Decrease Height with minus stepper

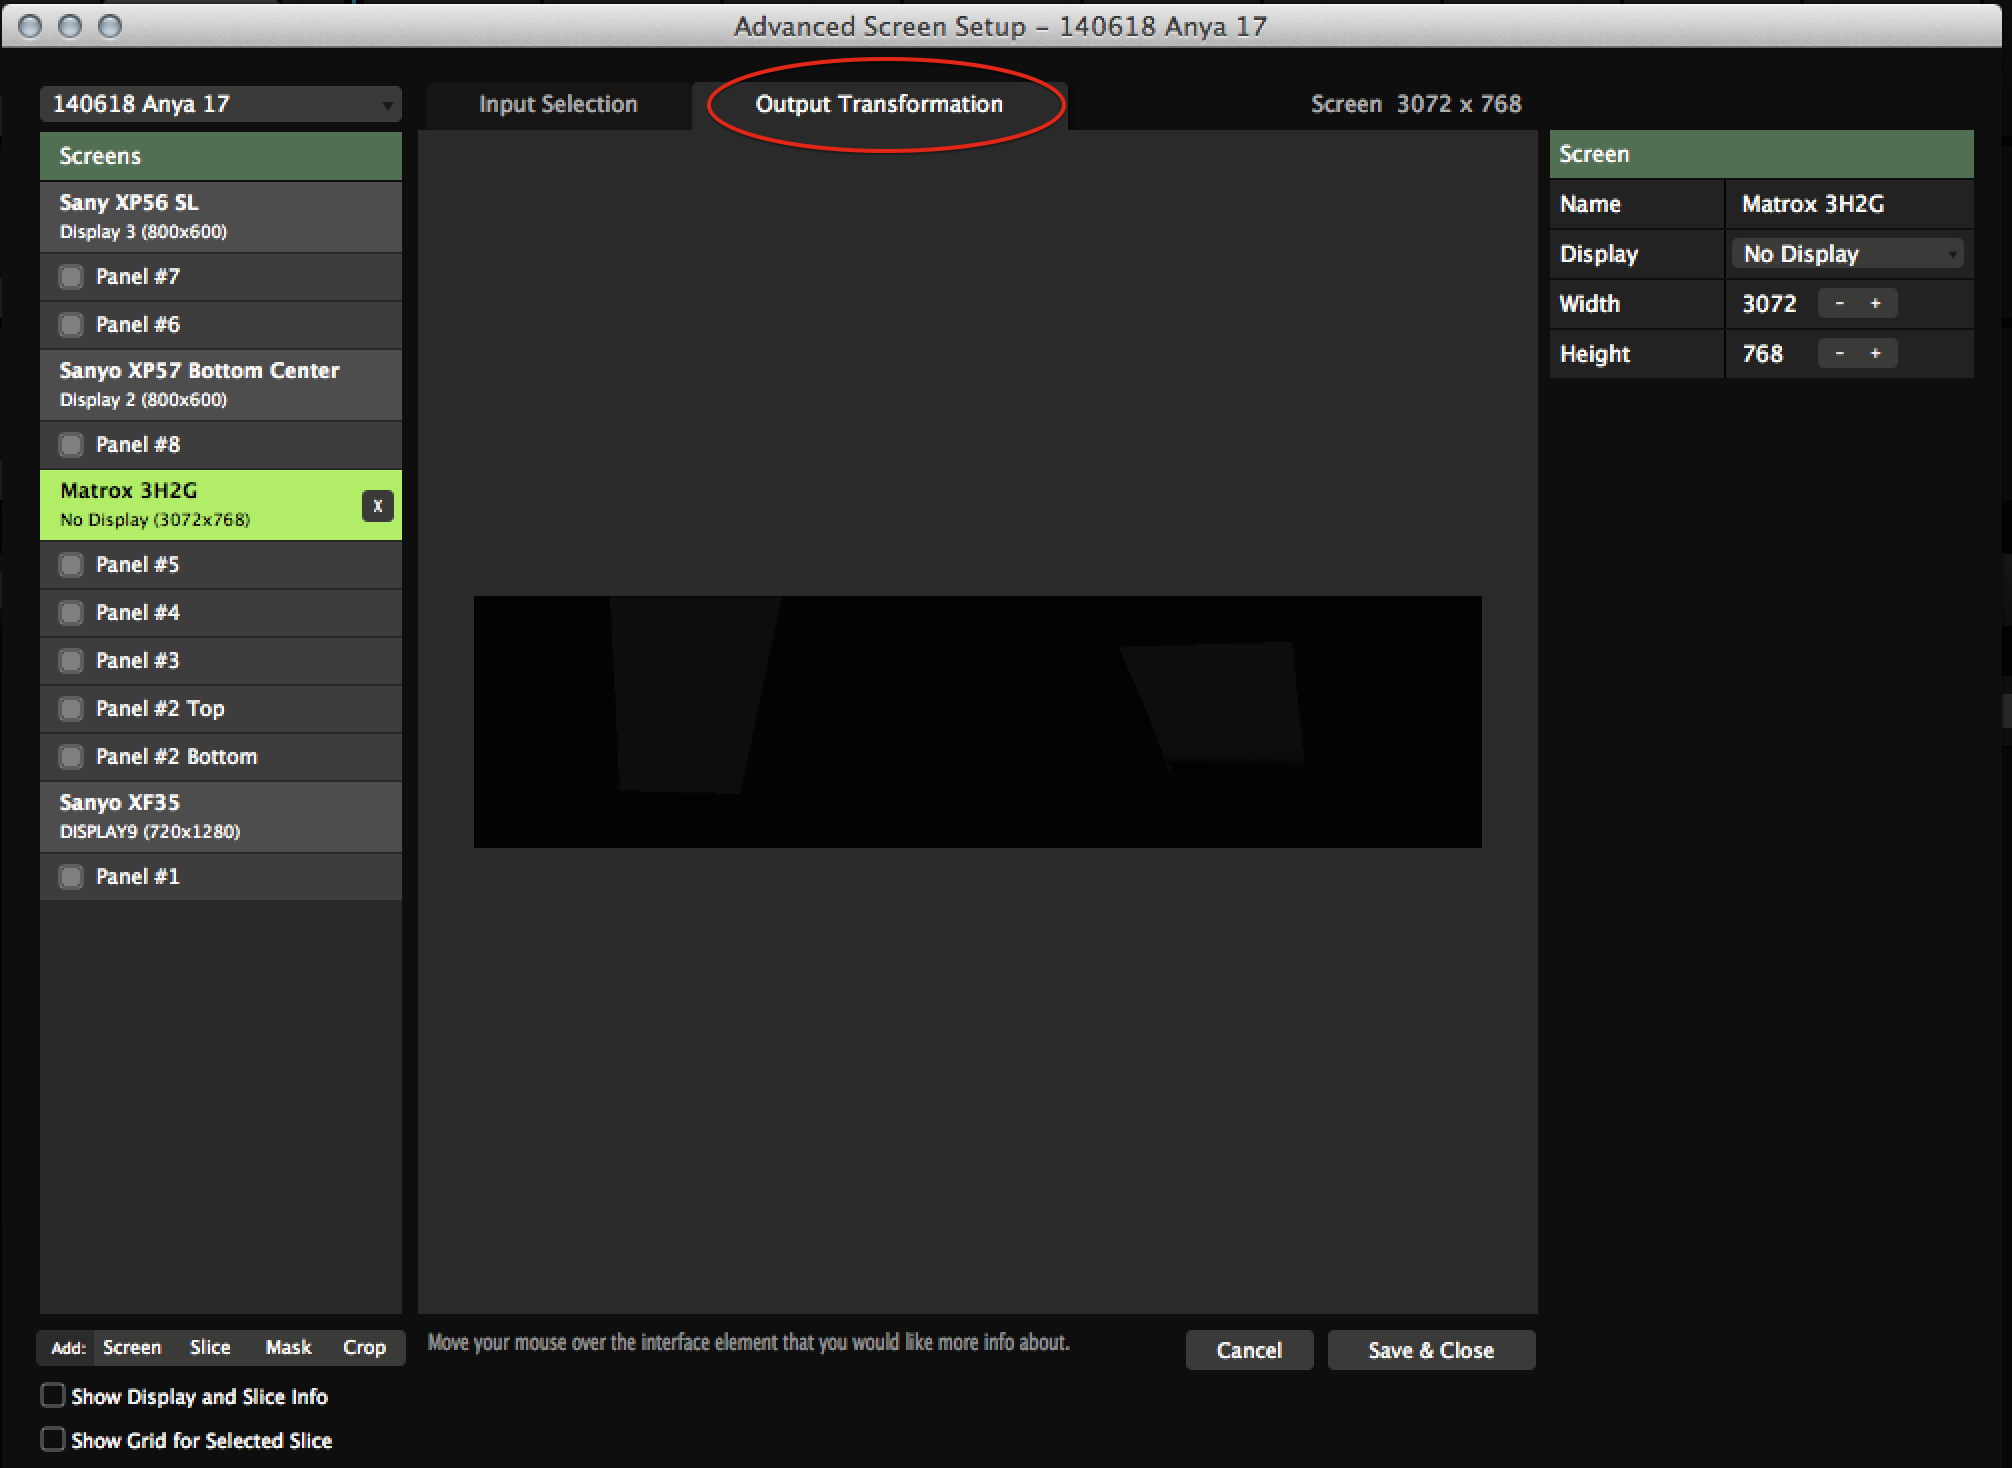click(x=1839, y=353)
